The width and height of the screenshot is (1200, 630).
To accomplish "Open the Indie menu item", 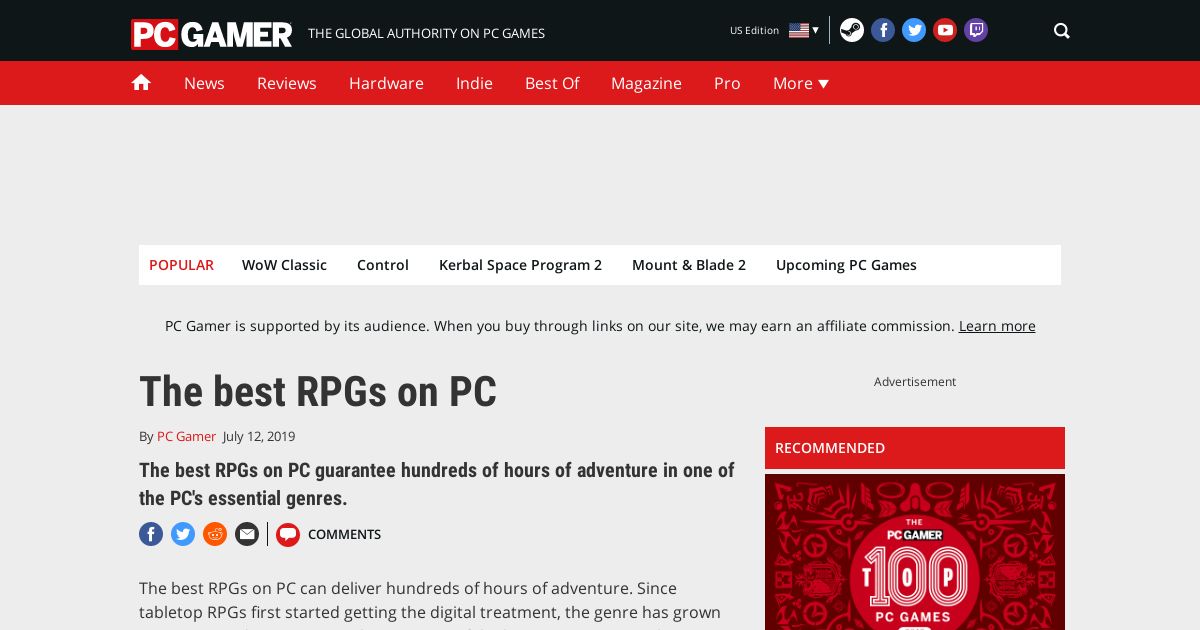I will tap(474, 83).
